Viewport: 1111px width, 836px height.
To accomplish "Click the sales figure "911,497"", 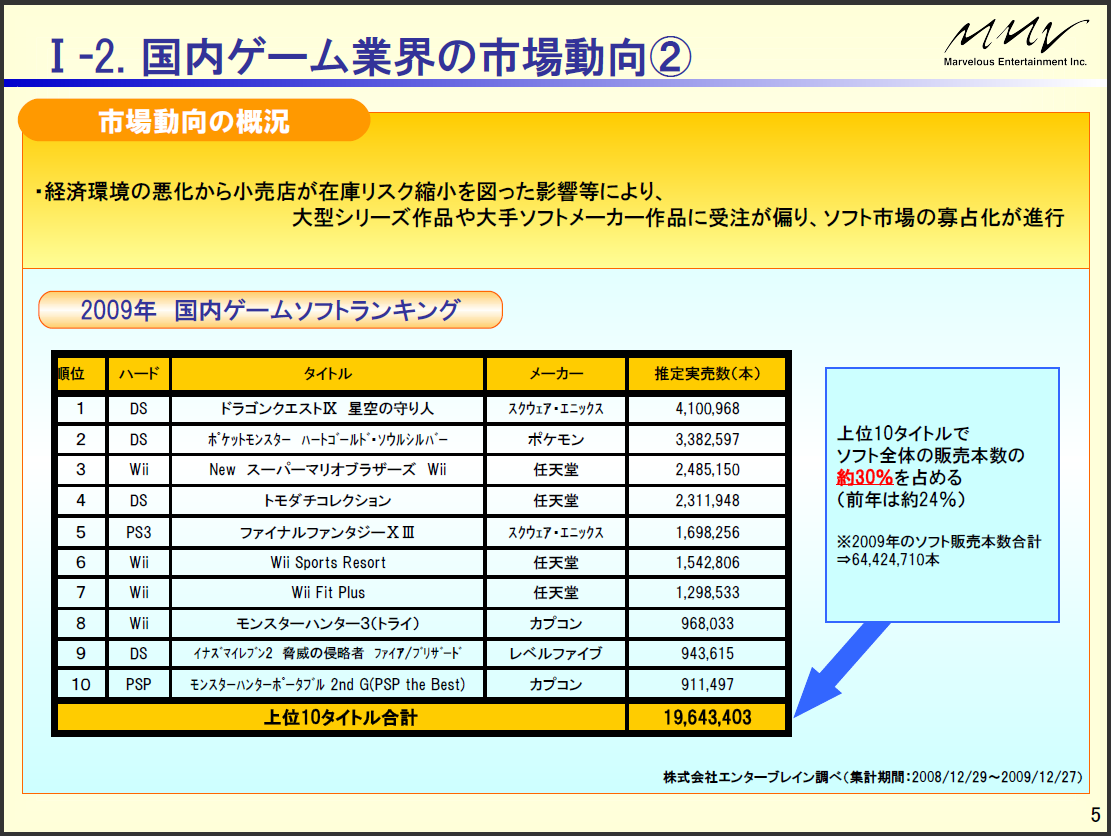I will [707, 684].
